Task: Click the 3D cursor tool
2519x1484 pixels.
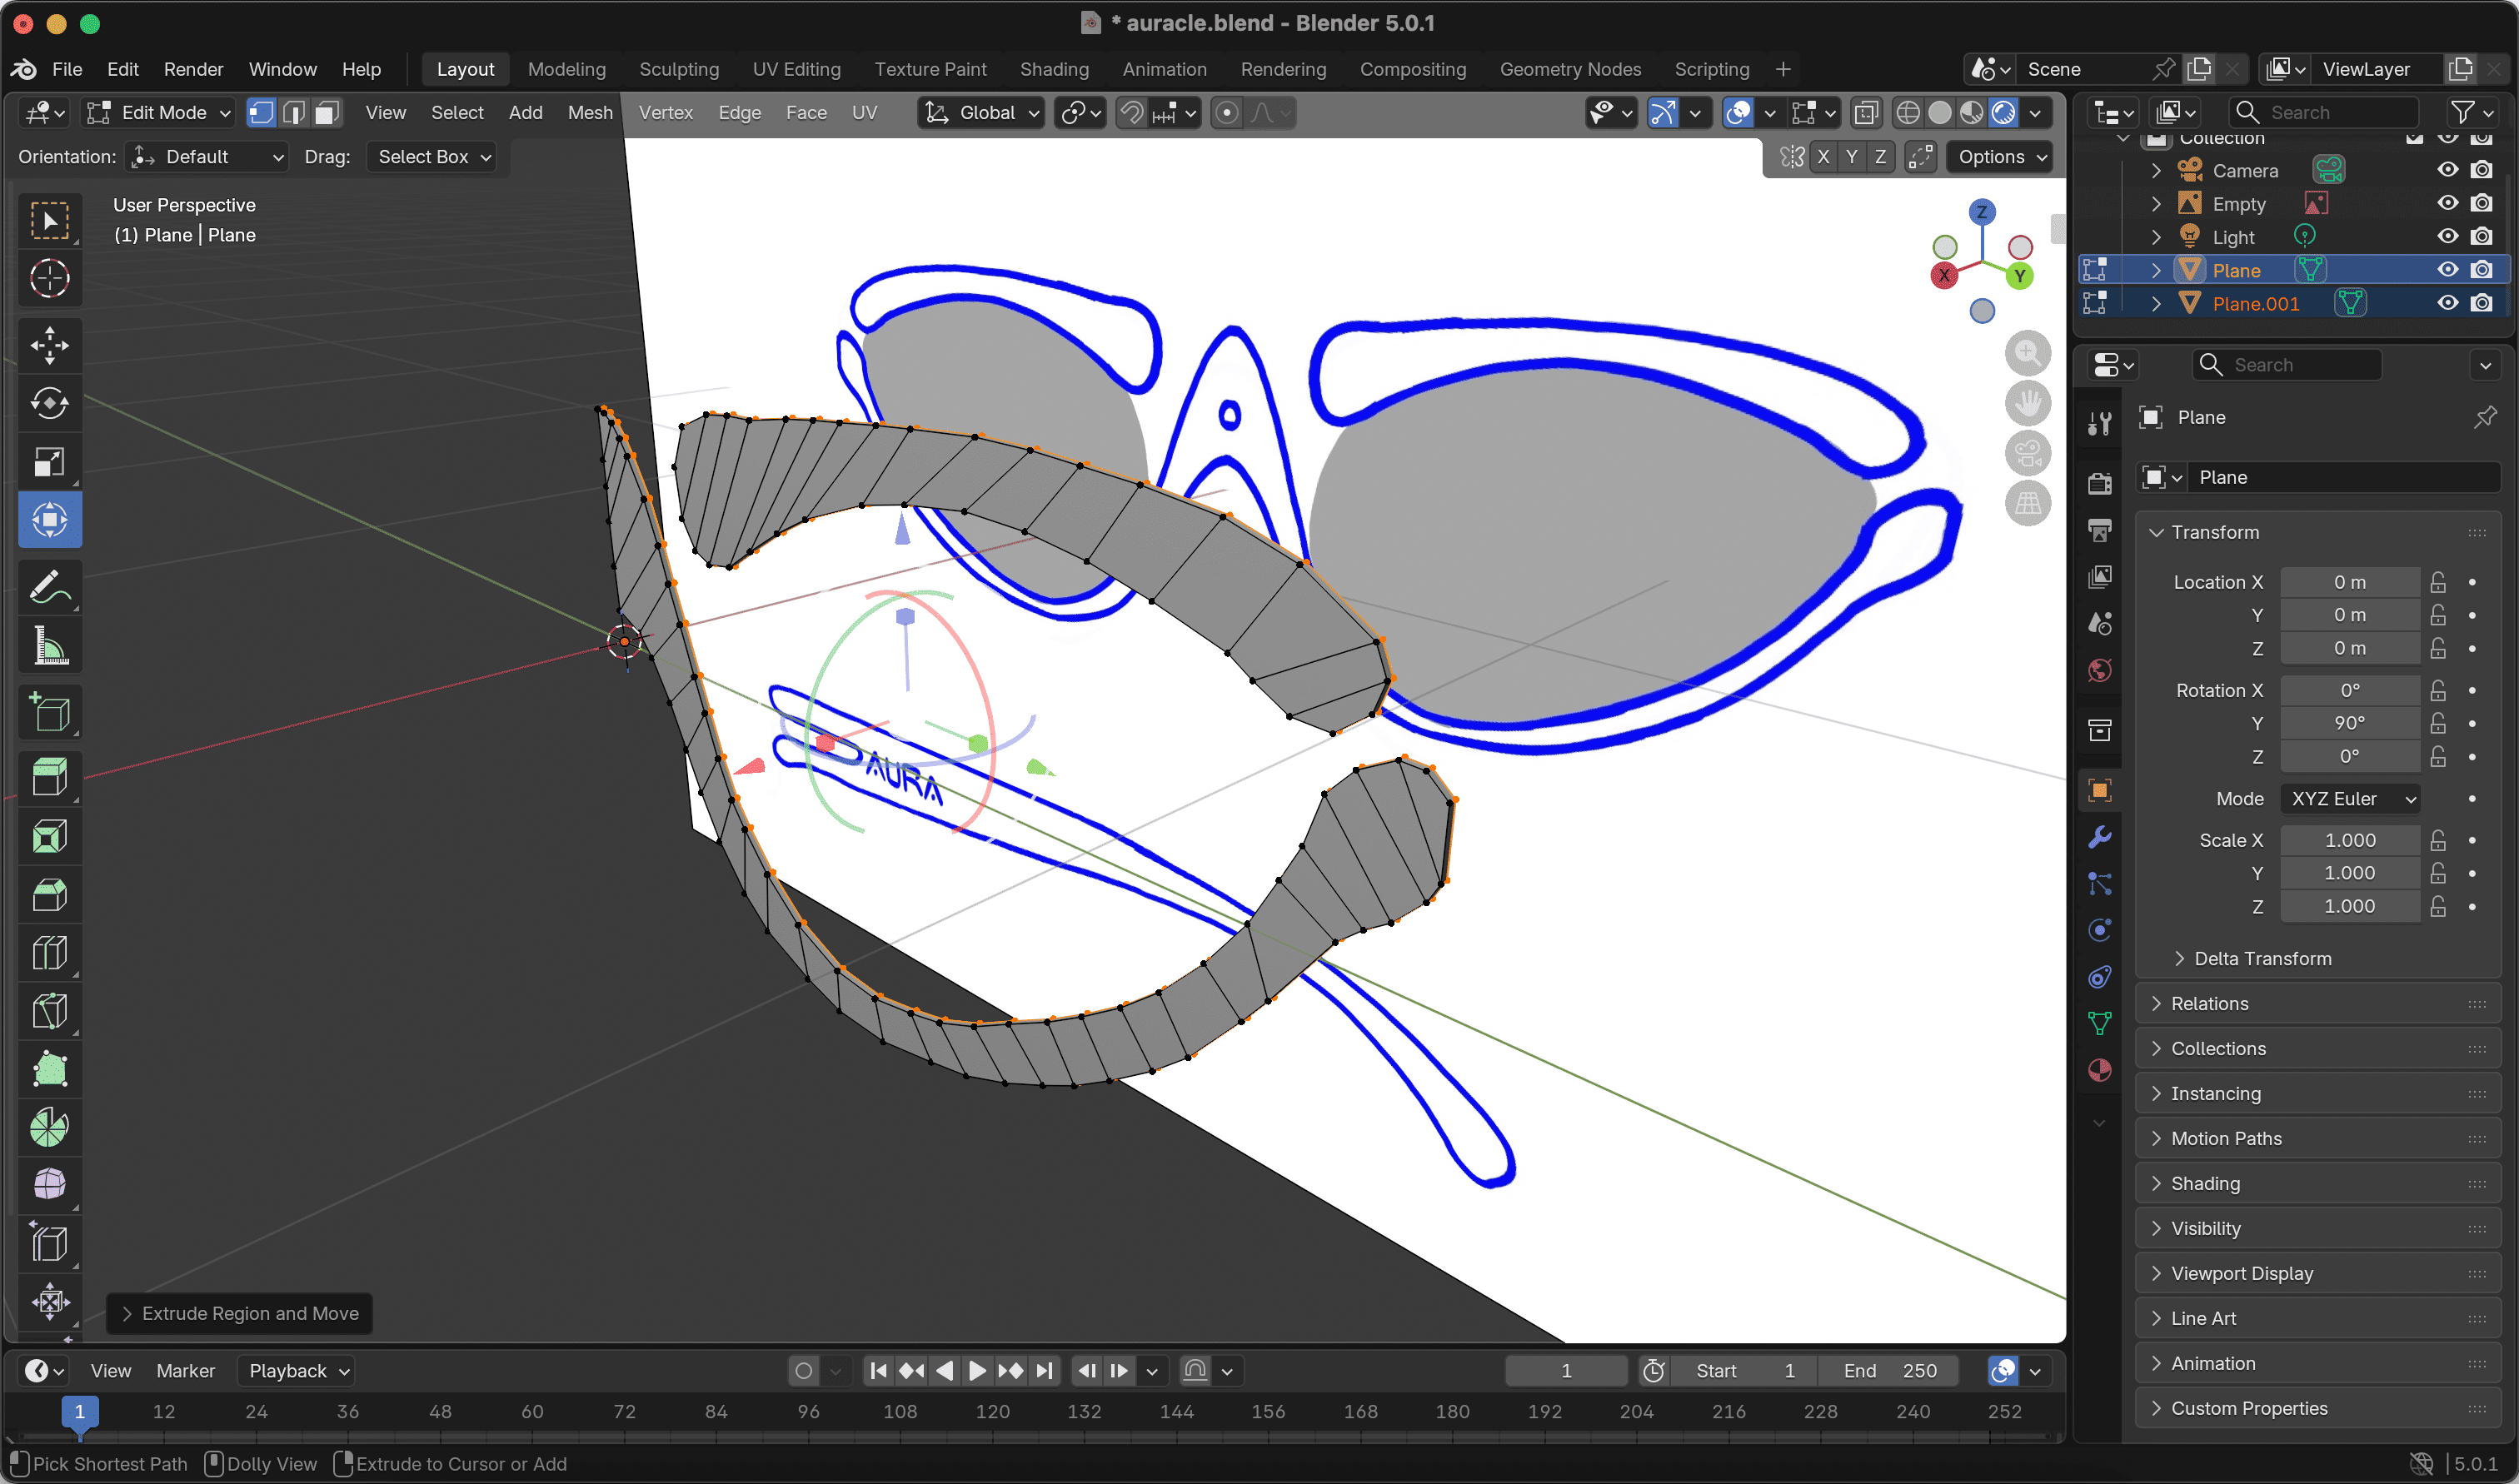Action: 49,279
